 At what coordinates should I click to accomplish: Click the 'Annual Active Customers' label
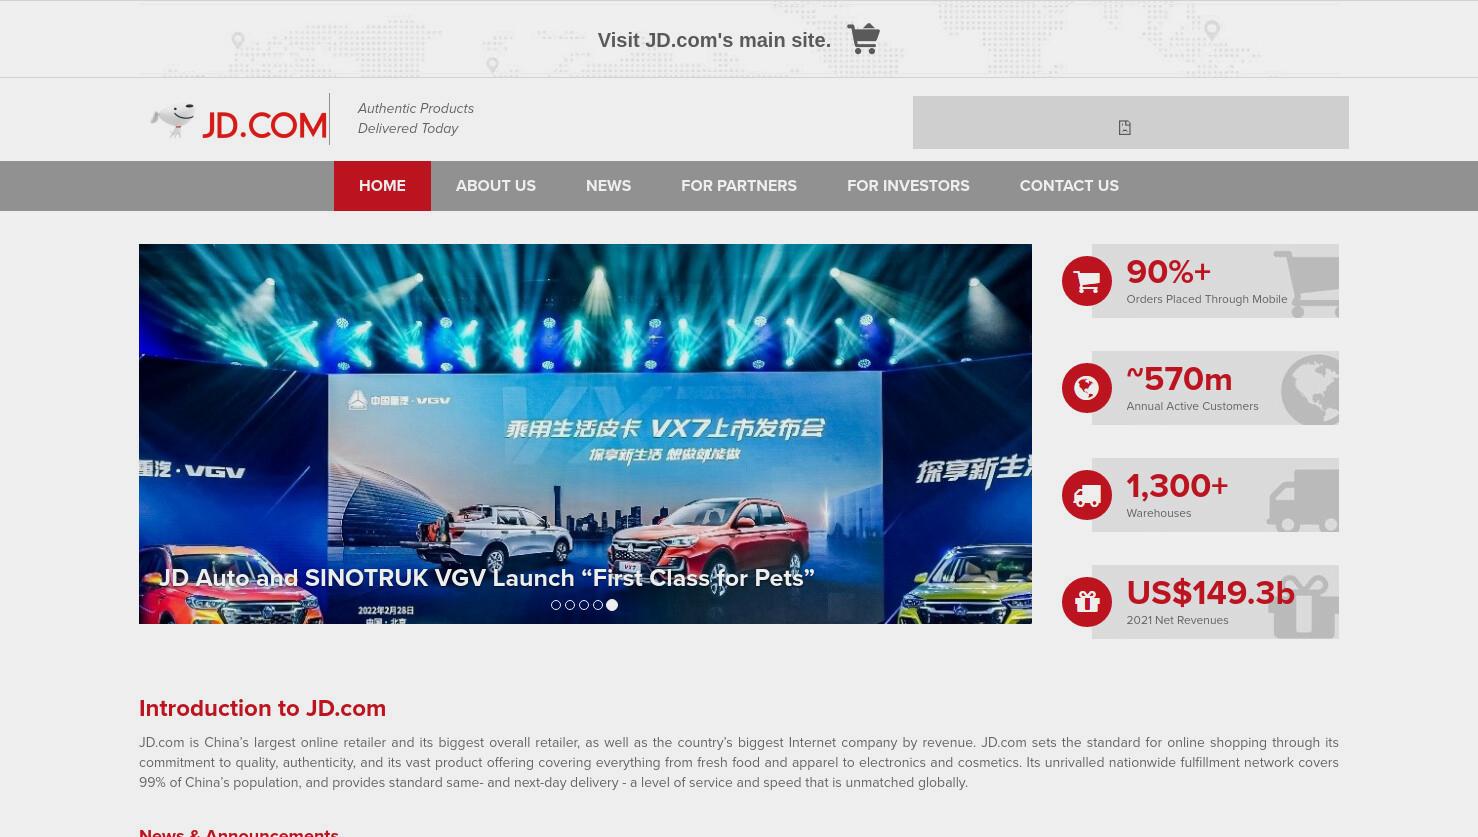pos(1192,406)
